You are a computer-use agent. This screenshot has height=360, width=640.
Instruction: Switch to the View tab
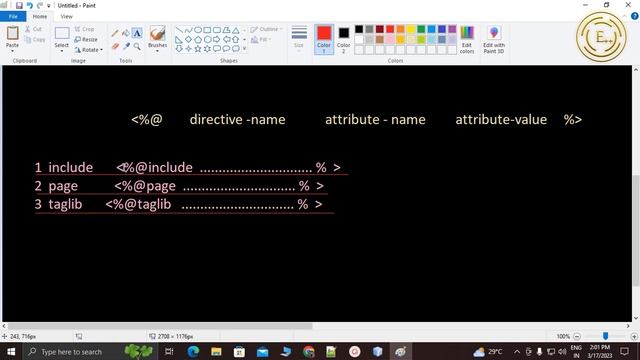67,16
